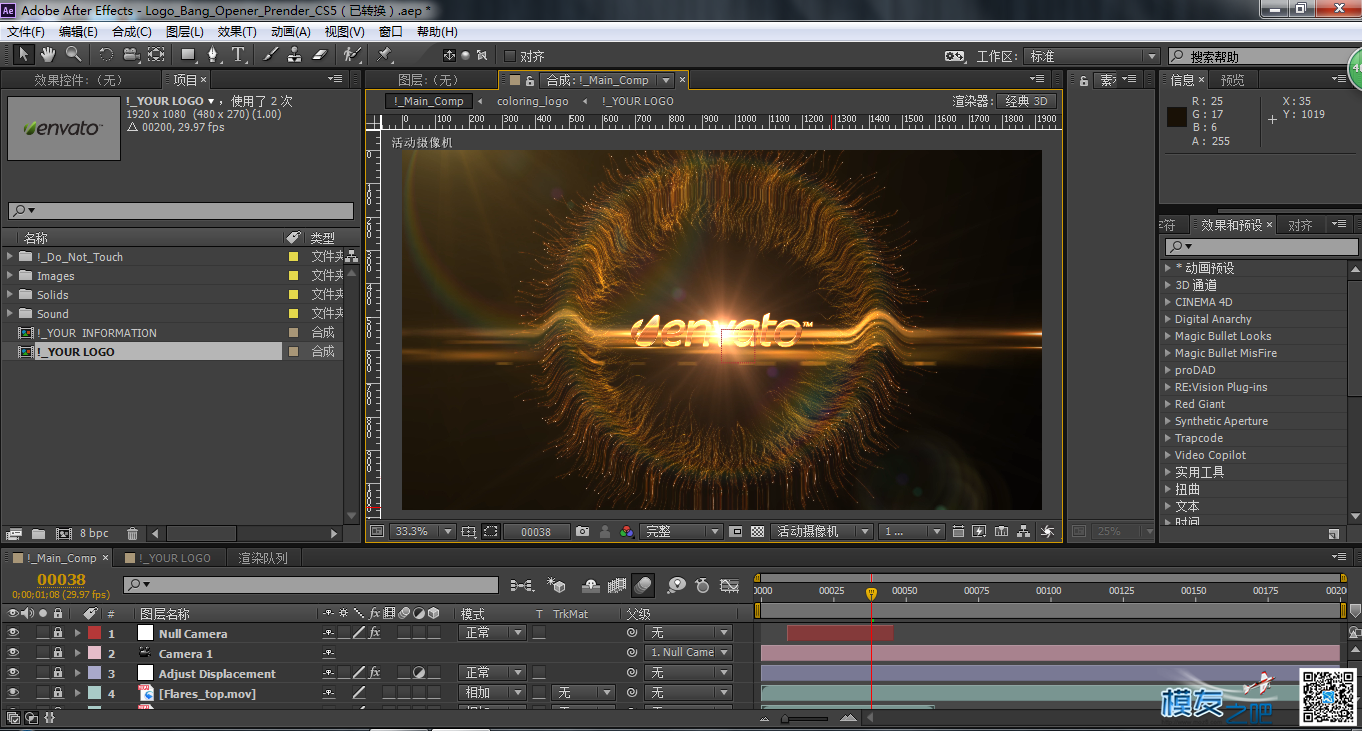Create a new composition from Project panel footer
Image resolution: width=1362 pixels, height=731 pixels.
click(x=63, y=534)
